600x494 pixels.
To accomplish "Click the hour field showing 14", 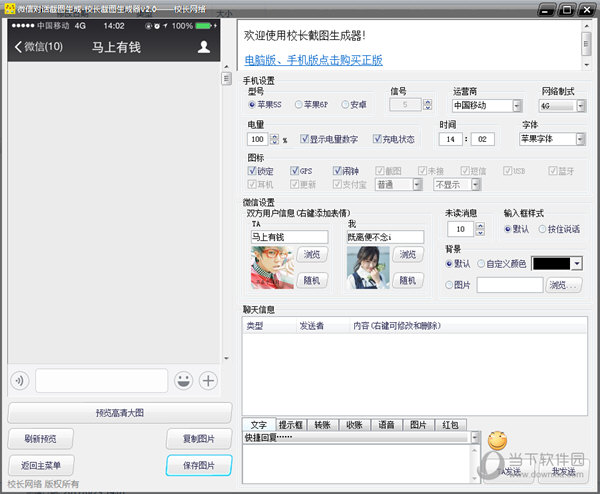I will (x=450, y=139).
